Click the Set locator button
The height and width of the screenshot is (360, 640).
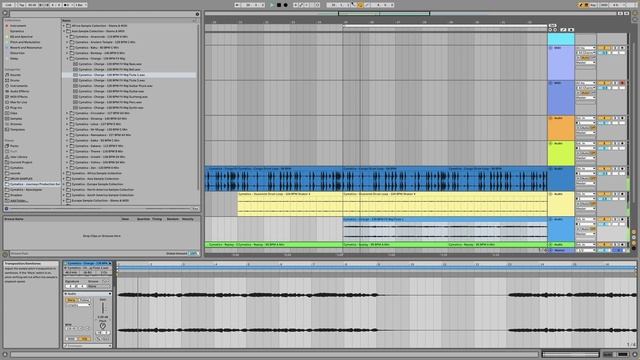(x=553, y=25)
